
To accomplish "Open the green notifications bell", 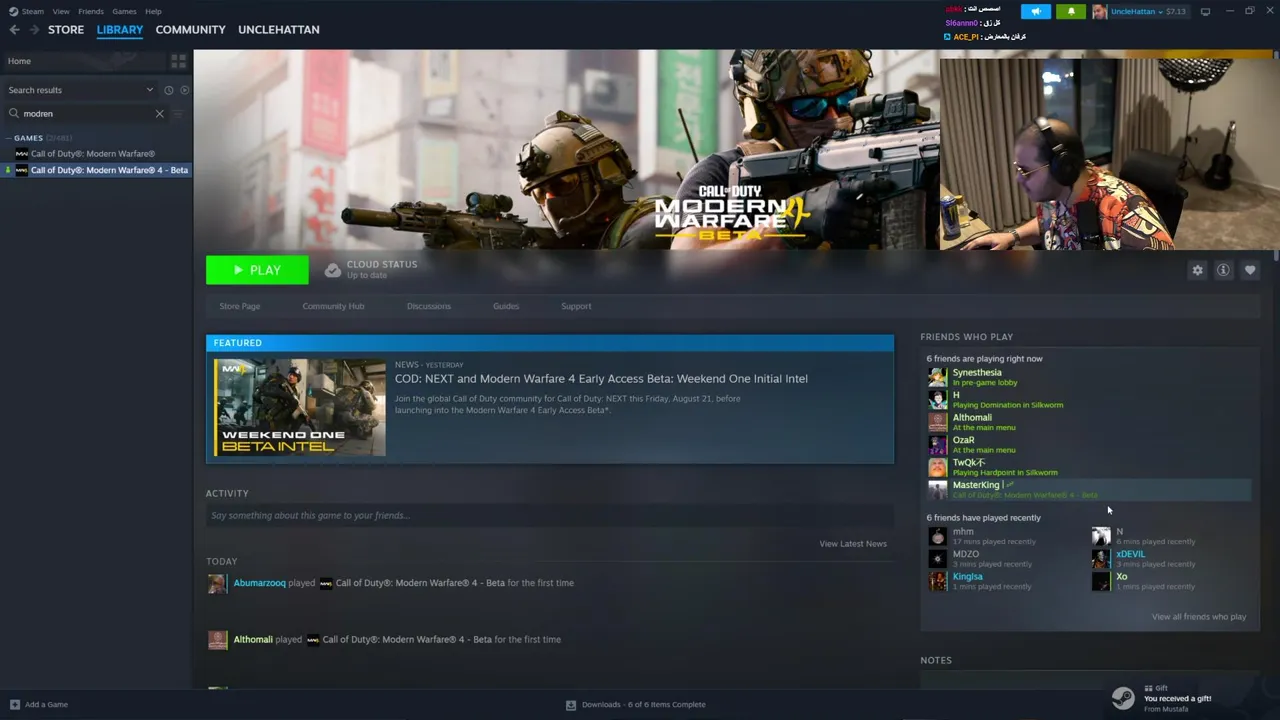I will point(1071,11).
